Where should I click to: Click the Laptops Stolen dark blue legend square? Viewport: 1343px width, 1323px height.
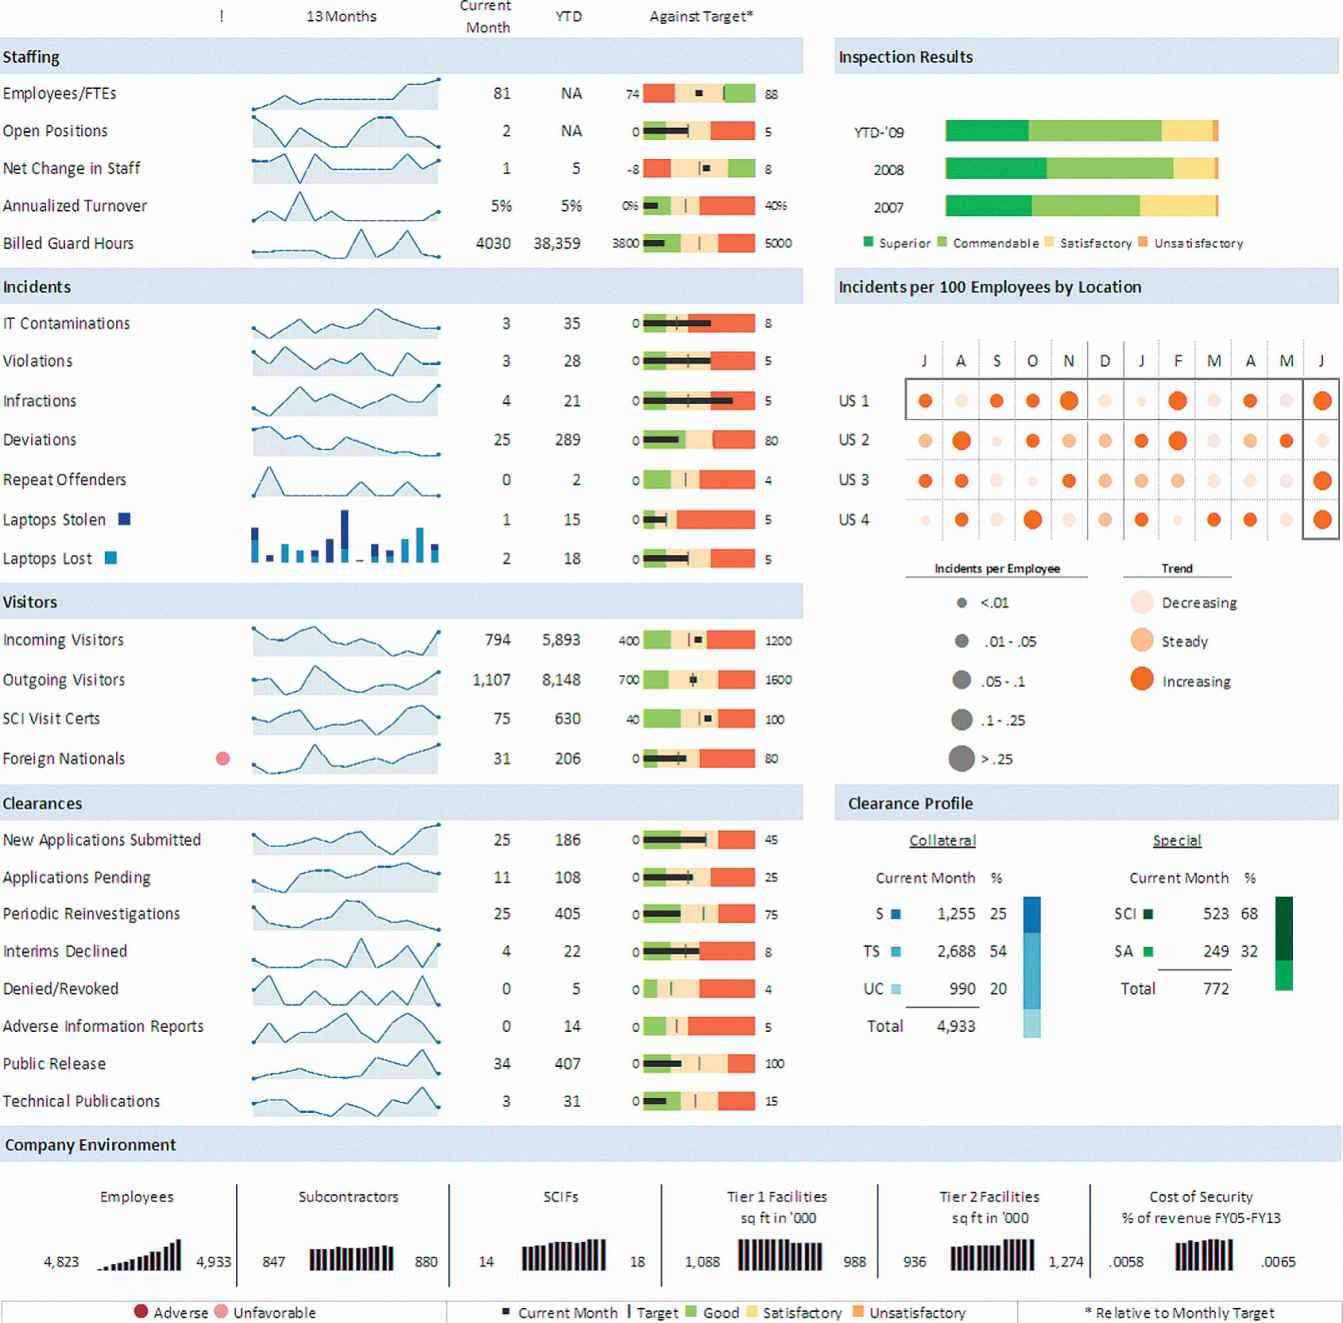(125, 519)
